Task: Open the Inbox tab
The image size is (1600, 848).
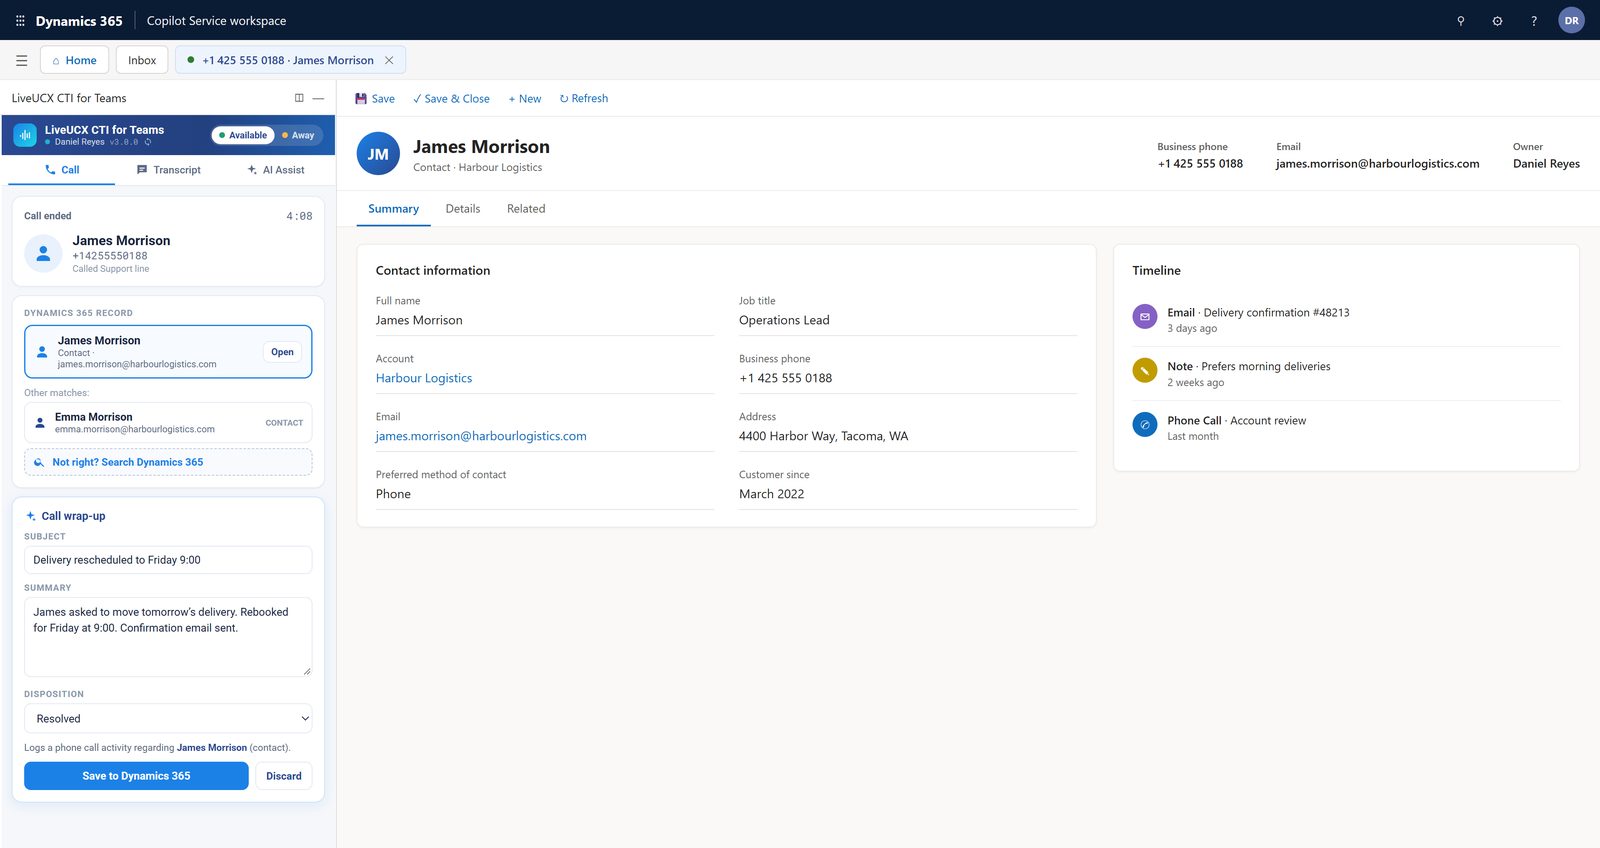Action: 142,60
